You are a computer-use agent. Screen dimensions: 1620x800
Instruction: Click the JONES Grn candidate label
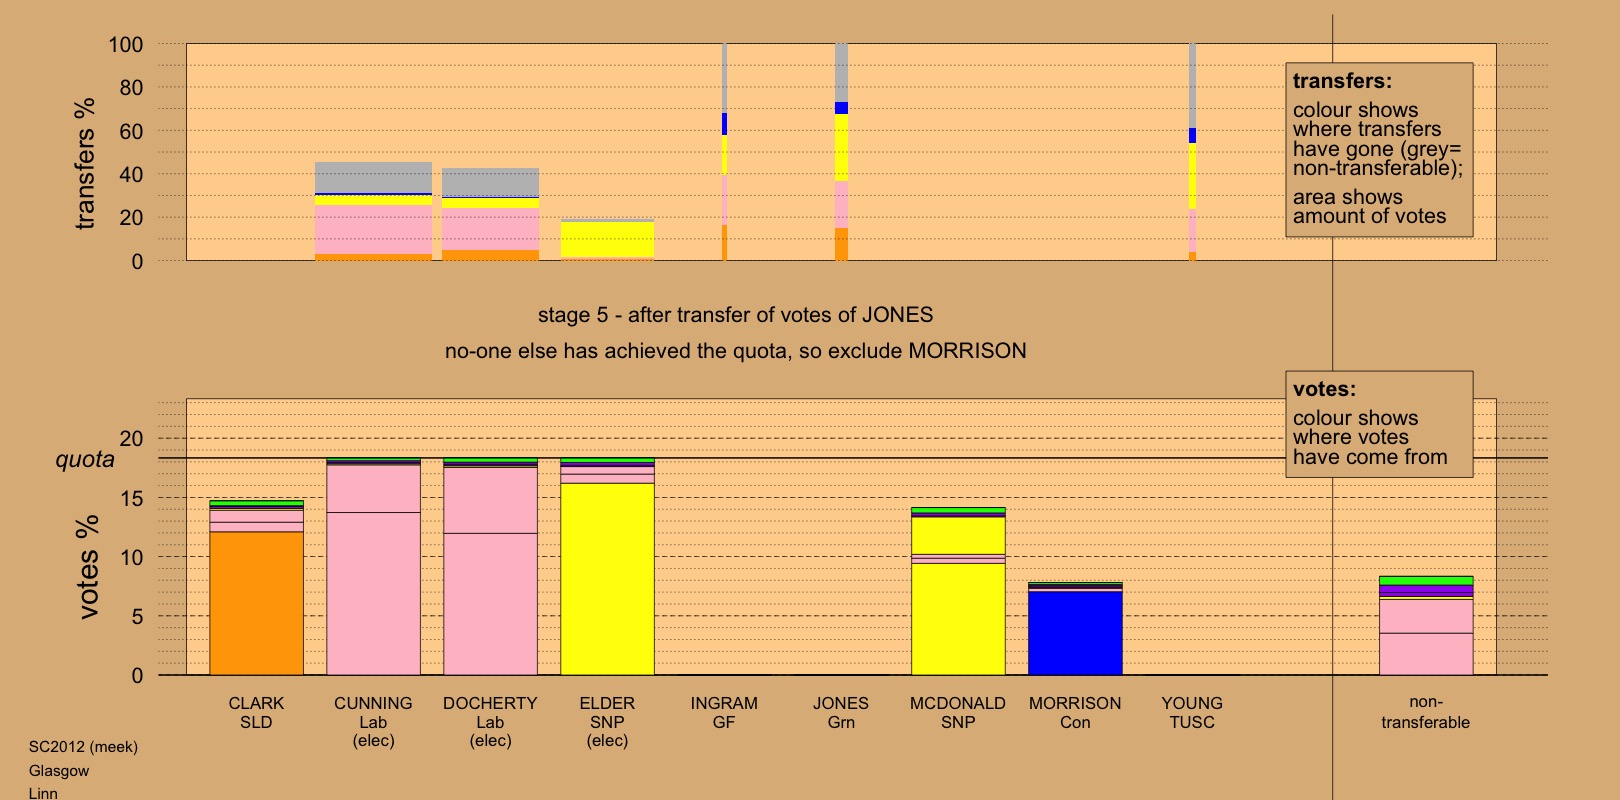pos(841,712)
